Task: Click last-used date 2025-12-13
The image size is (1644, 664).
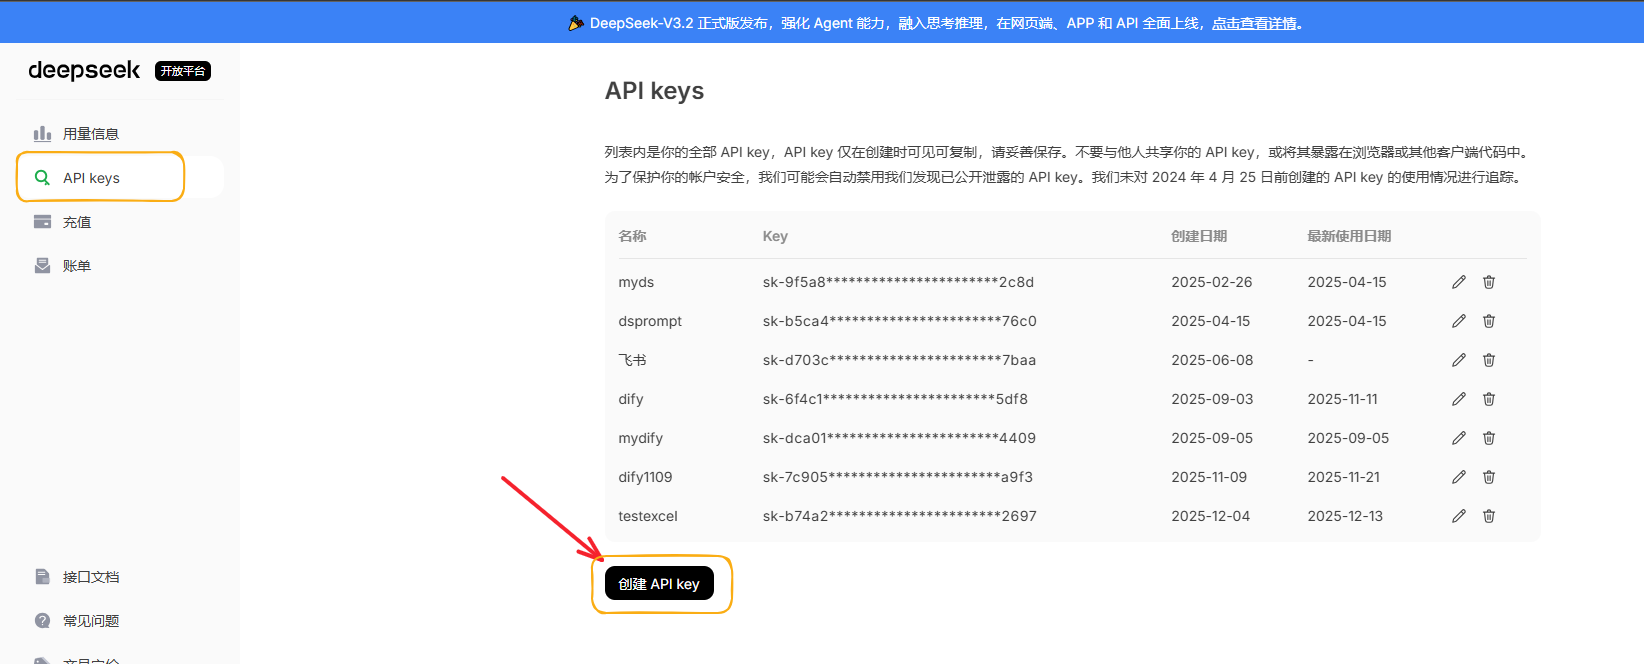Action: coord(1345,516)
